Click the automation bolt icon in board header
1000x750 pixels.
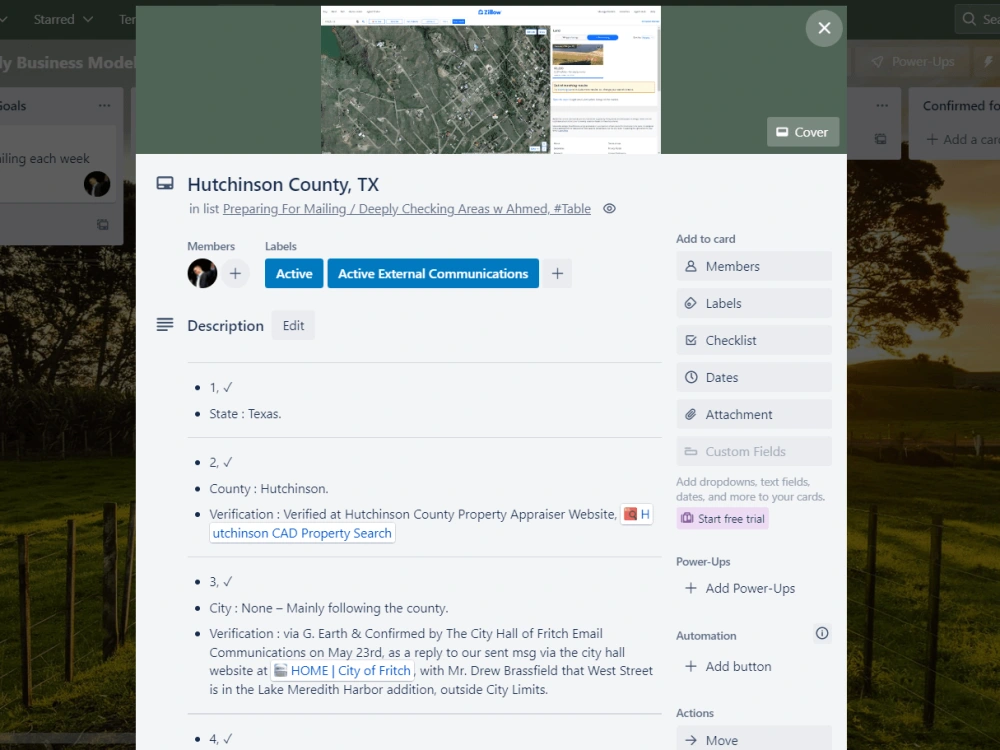[988, 62]
